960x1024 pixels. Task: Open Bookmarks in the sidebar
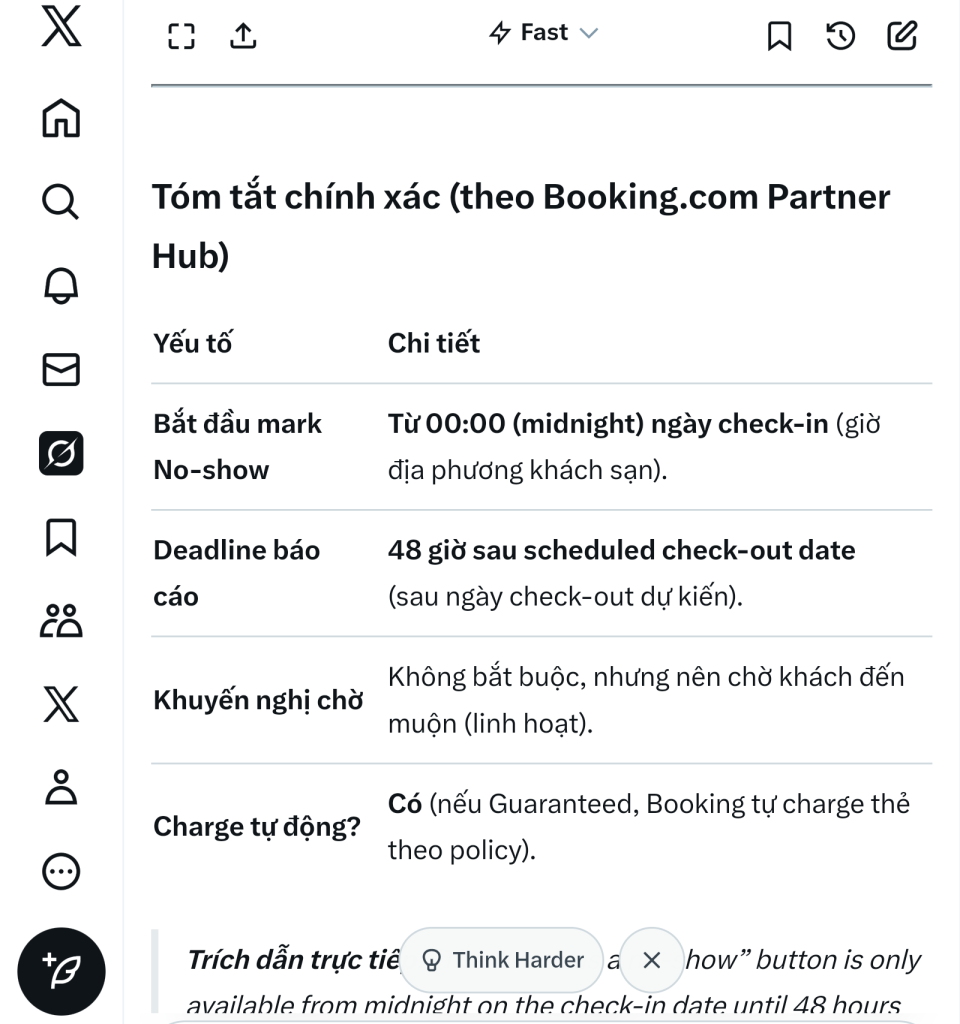pos(61,538)
